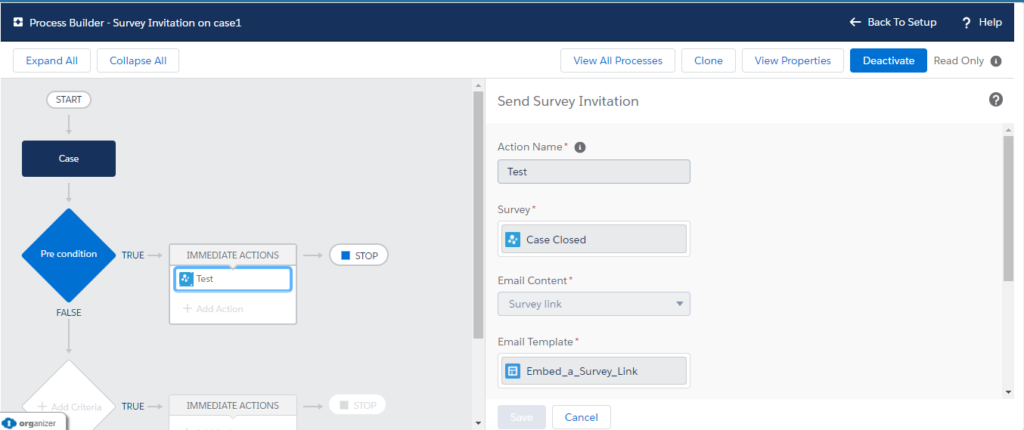
Task: Click the panel help icon beside Send Survey Invitation
Action: click(995, 99)
